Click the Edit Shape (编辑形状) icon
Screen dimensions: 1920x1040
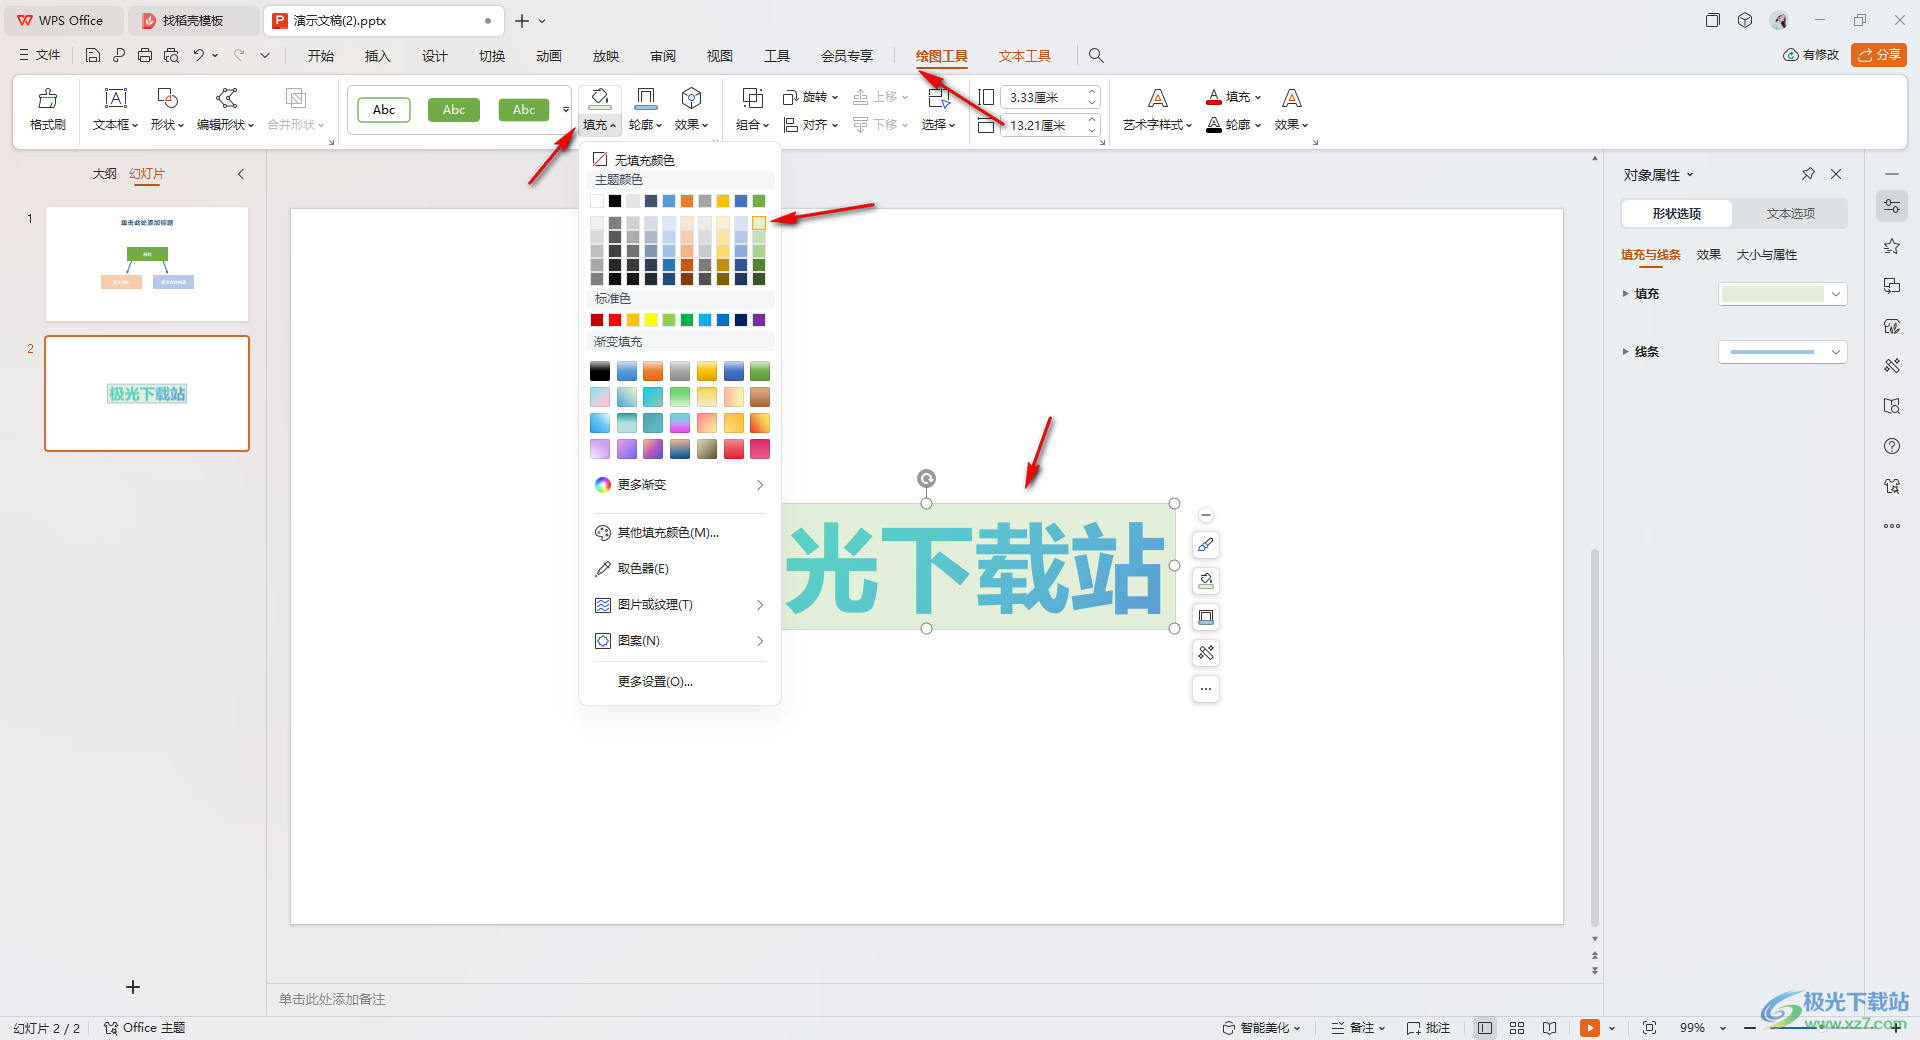[226, 98]
